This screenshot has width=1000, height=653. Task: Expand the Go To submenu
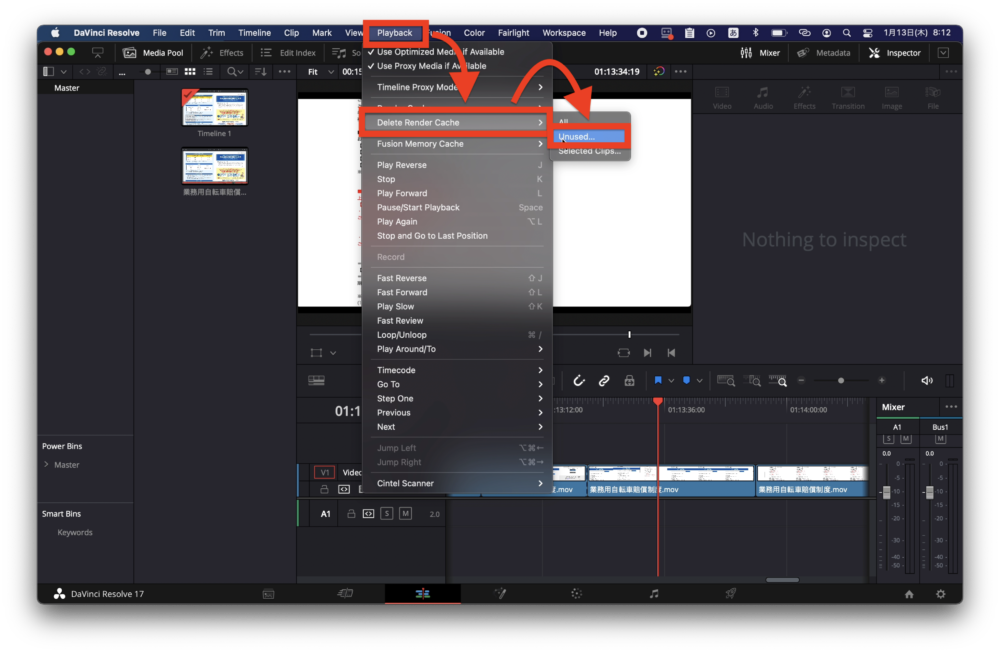tap(456, 384)
